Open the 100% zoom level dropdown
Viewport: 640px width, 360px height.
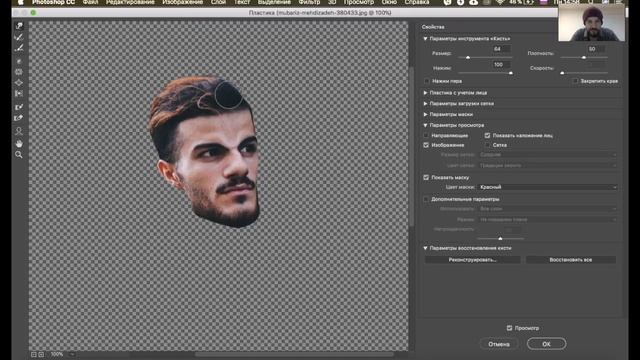tap(72, 354)
